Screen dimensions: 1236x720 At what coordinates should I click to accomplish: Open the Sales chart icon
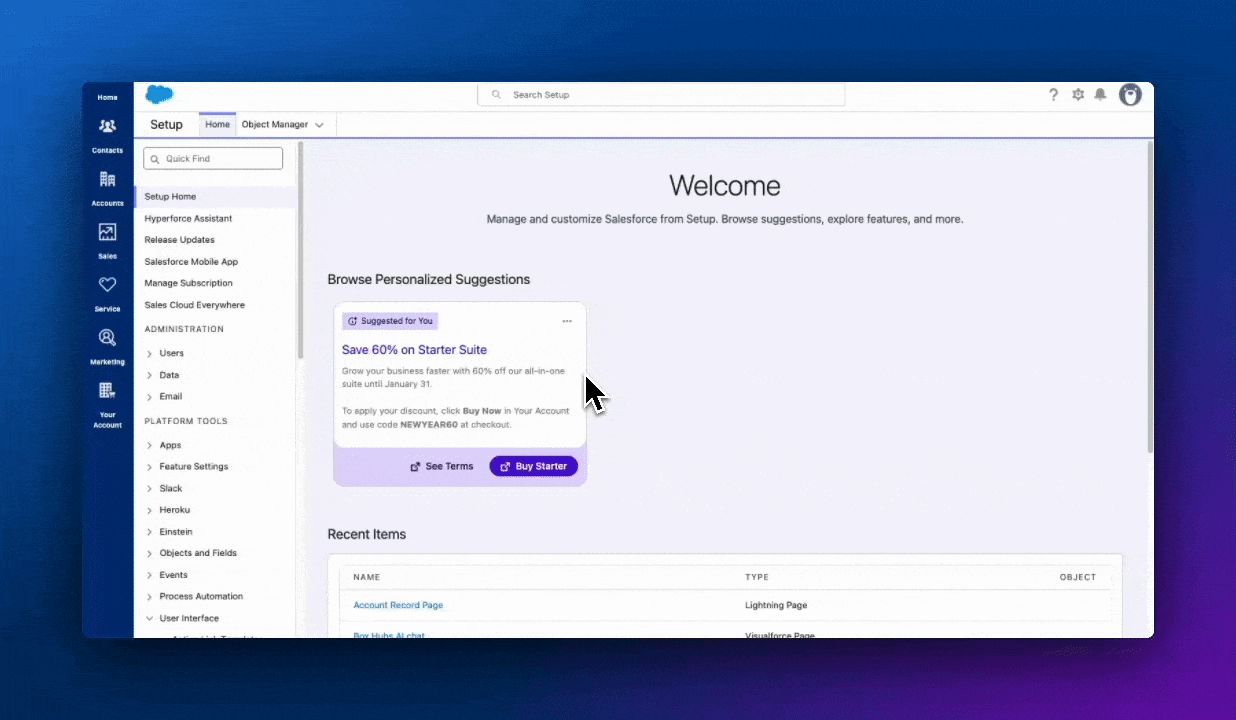point(107,232)
